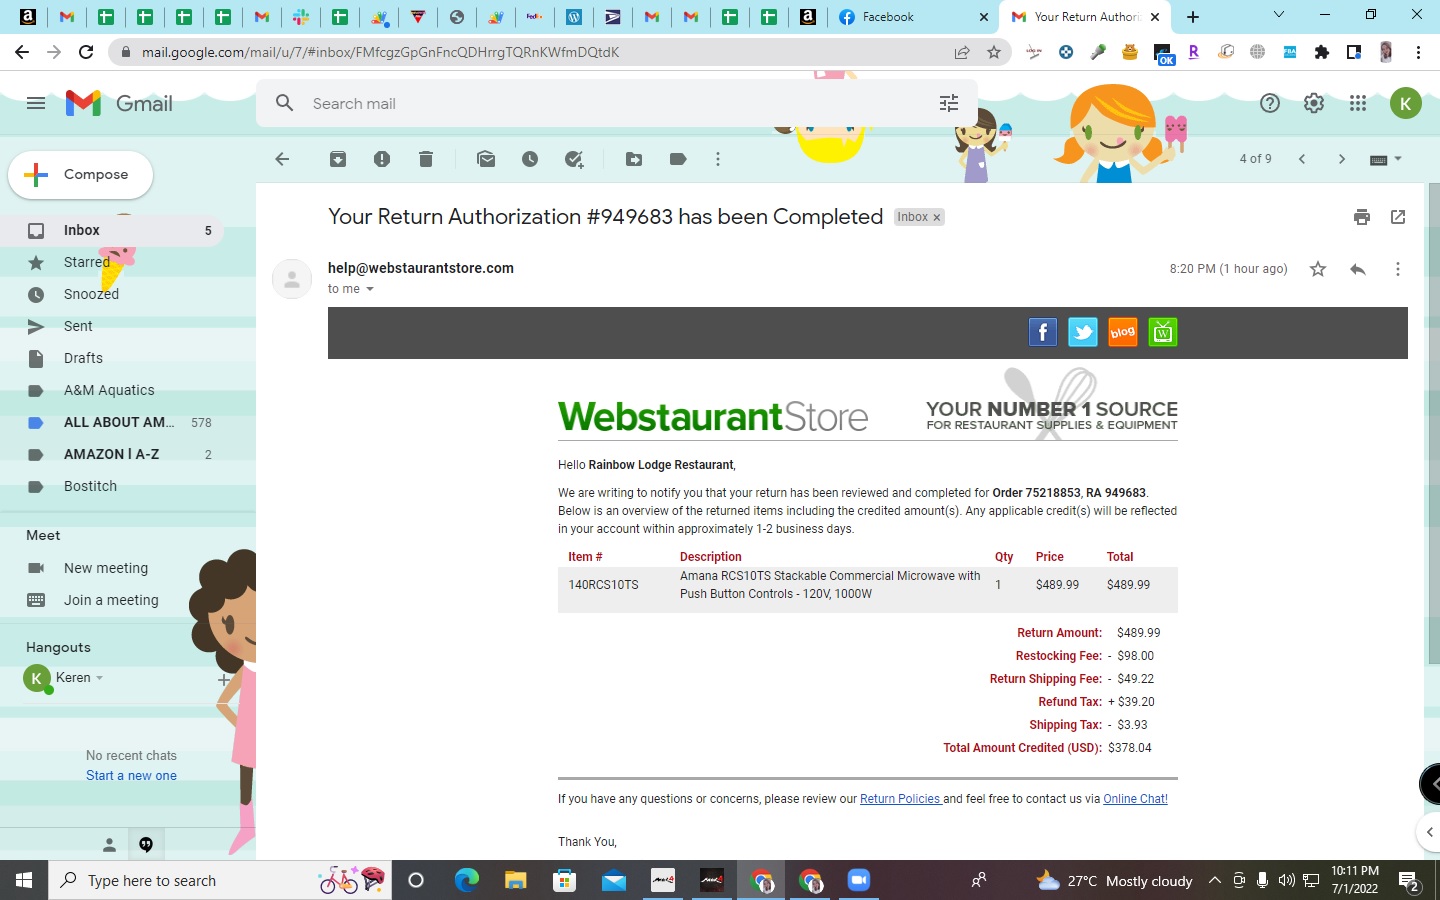Click the 'Start a new one' chat link
This screenshot has height=900, width=1440.
pyautogui.click(x=131, y=776)
